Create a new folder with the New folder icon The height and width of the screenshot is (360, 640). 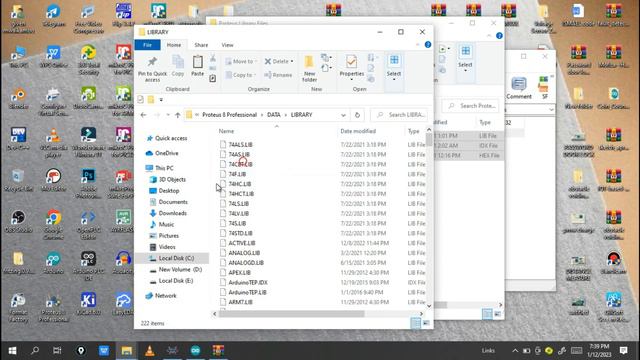(x=309, y=62)
